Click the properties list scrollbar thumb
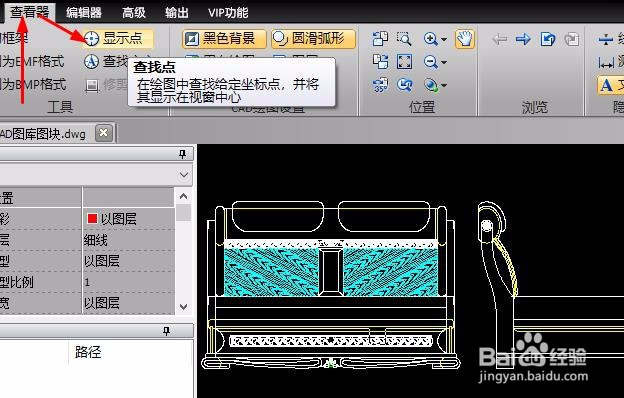The image size is (624, 398). (183, 212)
